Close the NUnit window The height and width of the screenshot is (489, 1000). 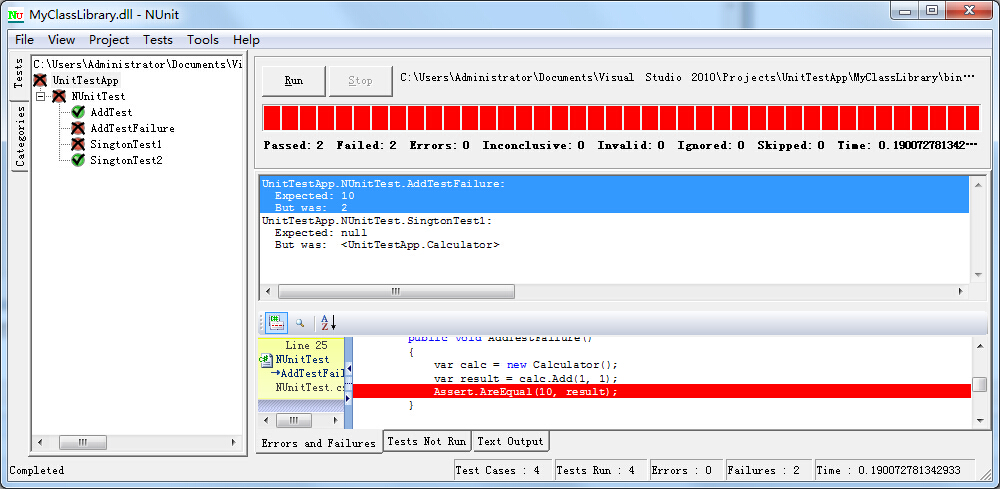[x=969, y=10]
